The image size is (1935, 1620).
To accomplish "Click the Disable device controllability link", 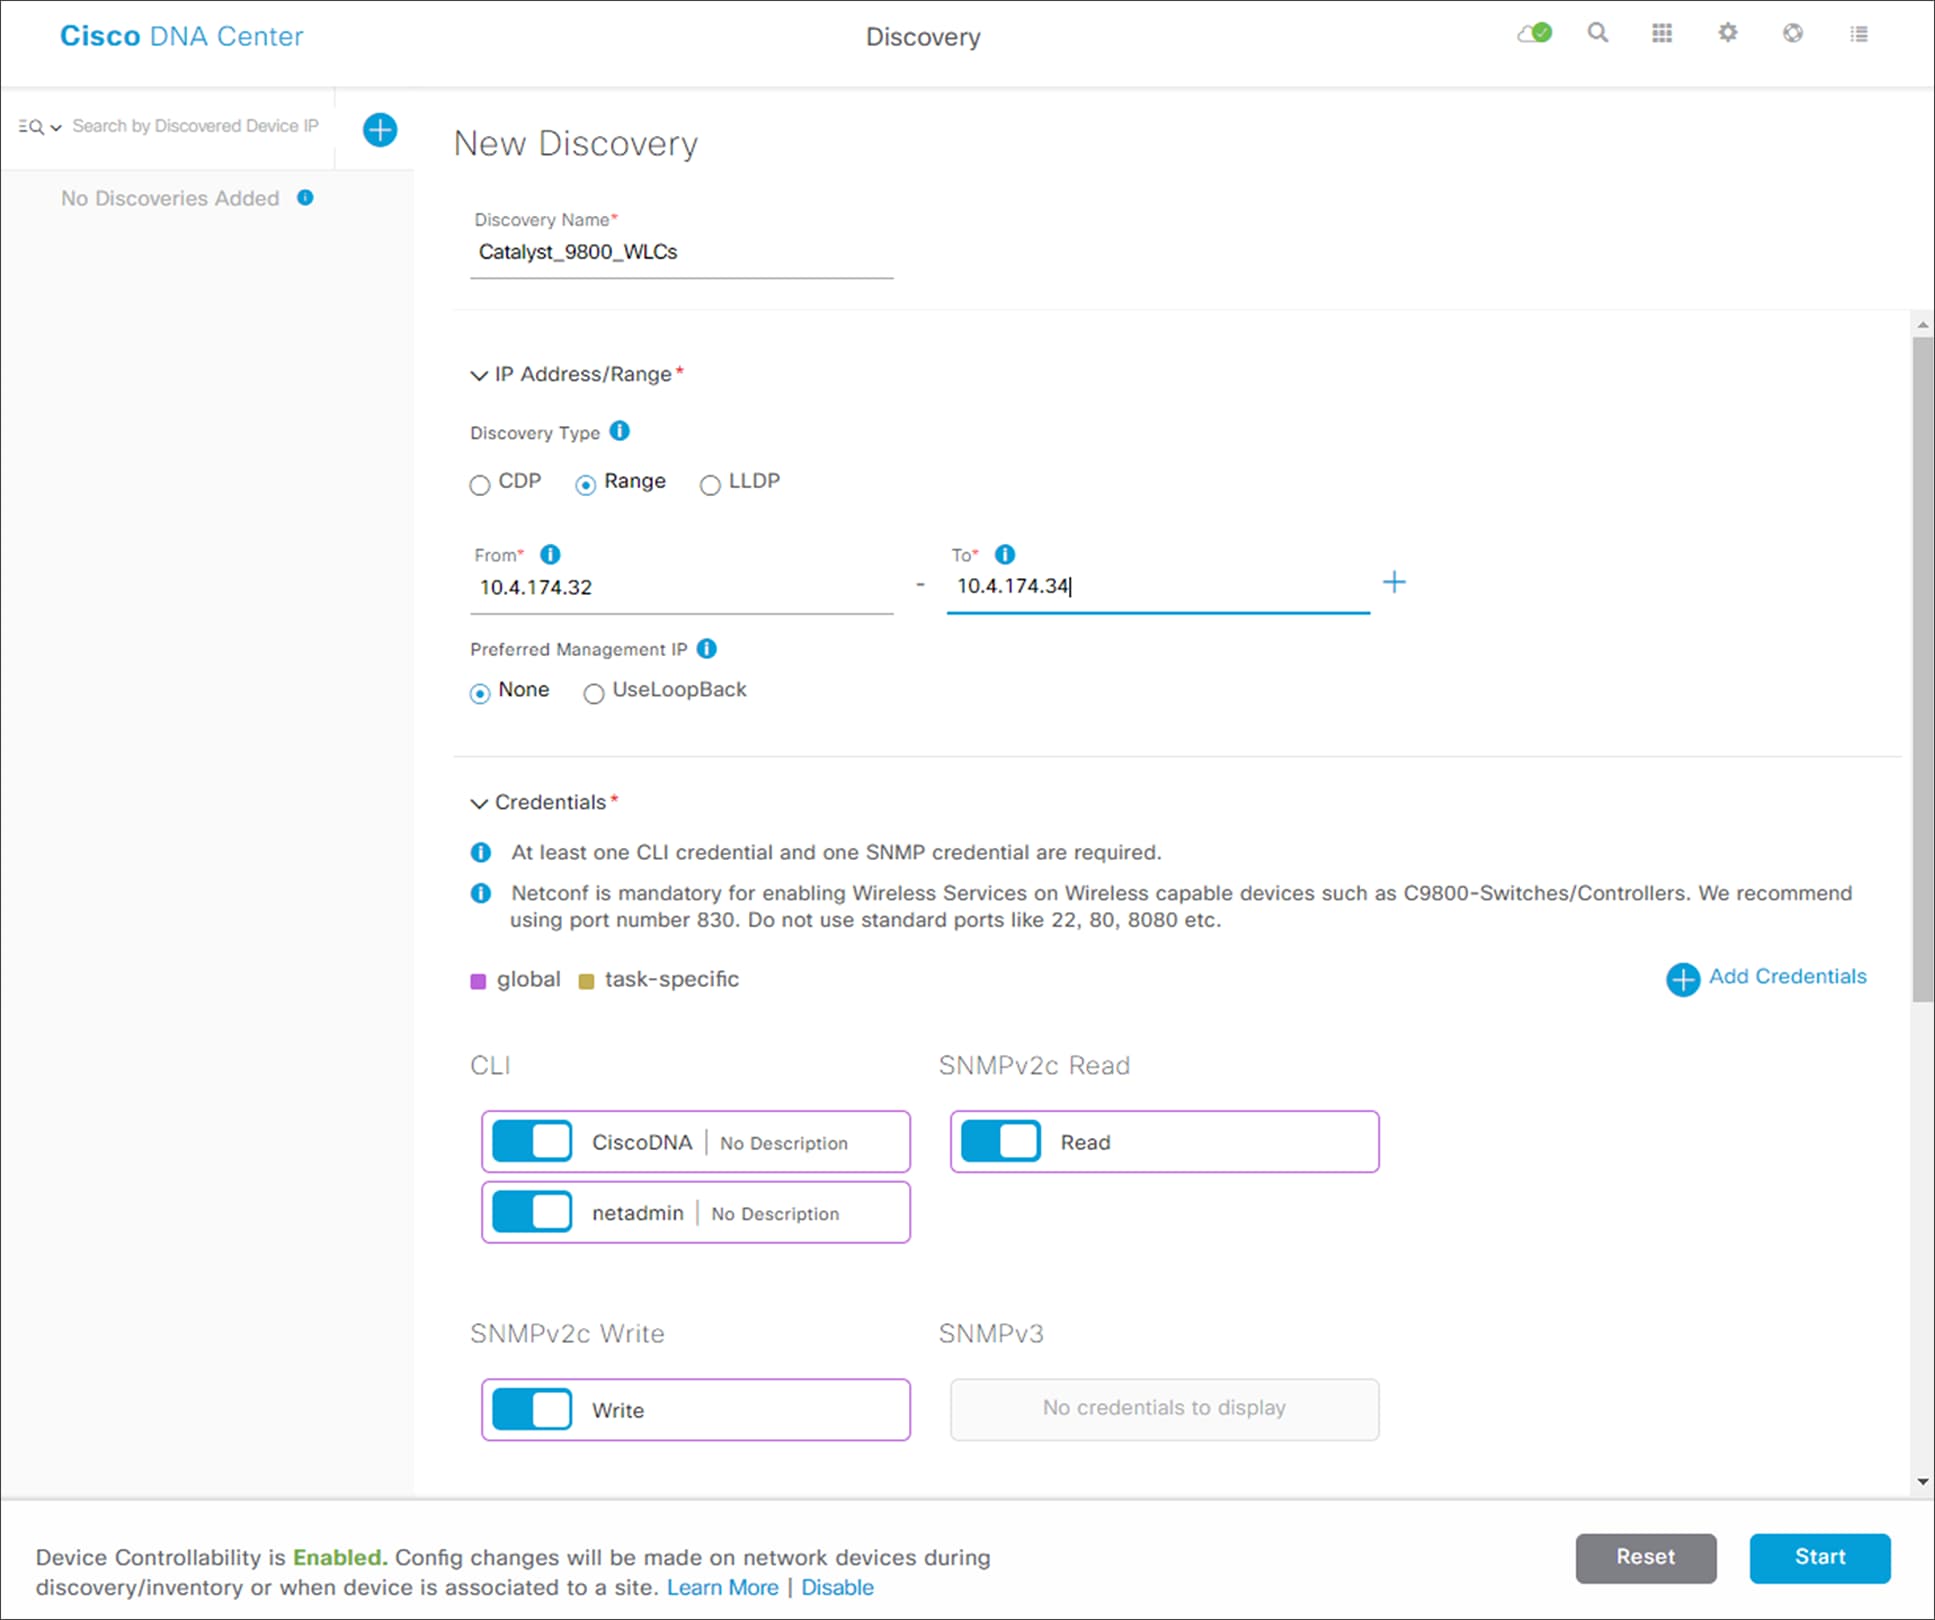I will tap(837, 1587).
